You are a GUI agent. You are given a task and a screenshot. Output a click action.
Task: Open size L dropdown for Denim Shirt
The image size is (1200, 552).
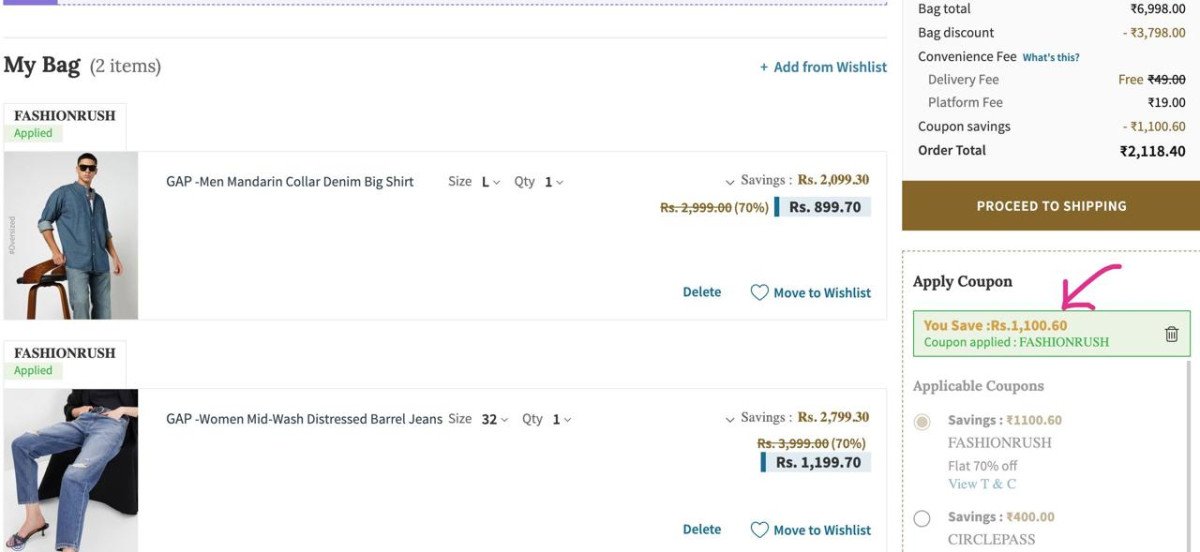click(490, 182)
